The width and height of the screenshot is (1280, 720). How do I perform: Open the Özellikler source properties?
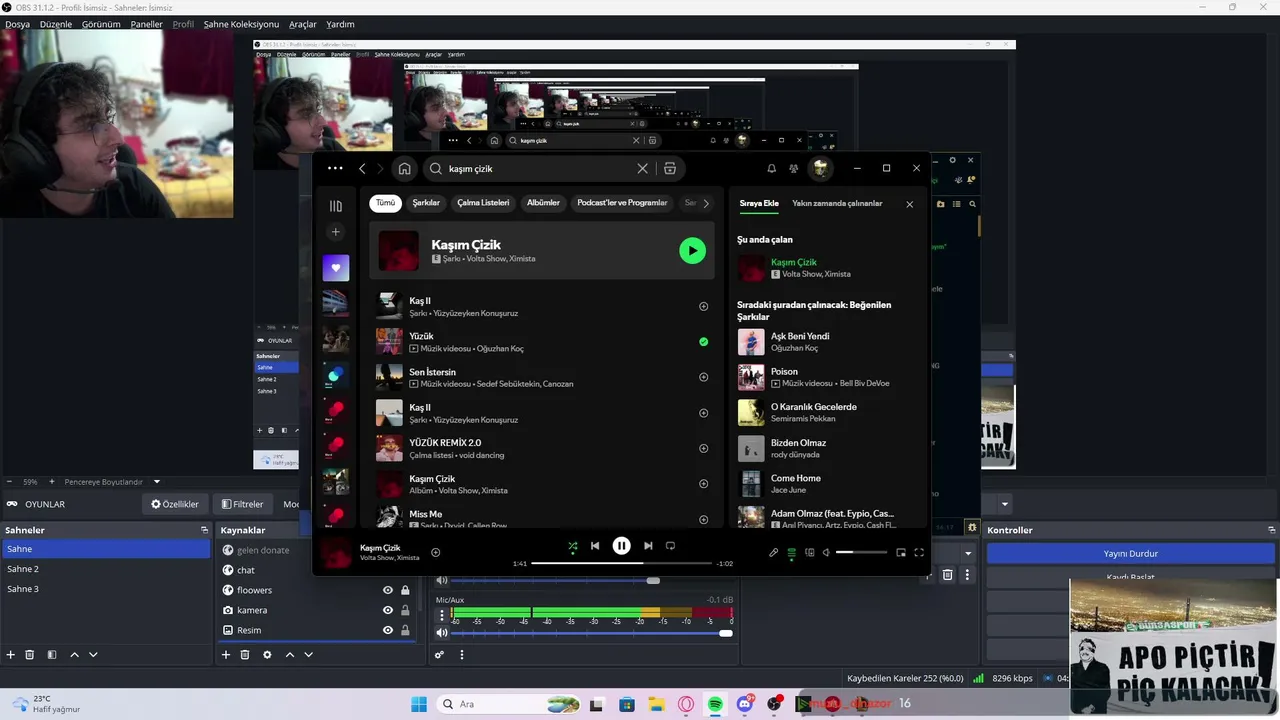point(175,504)
